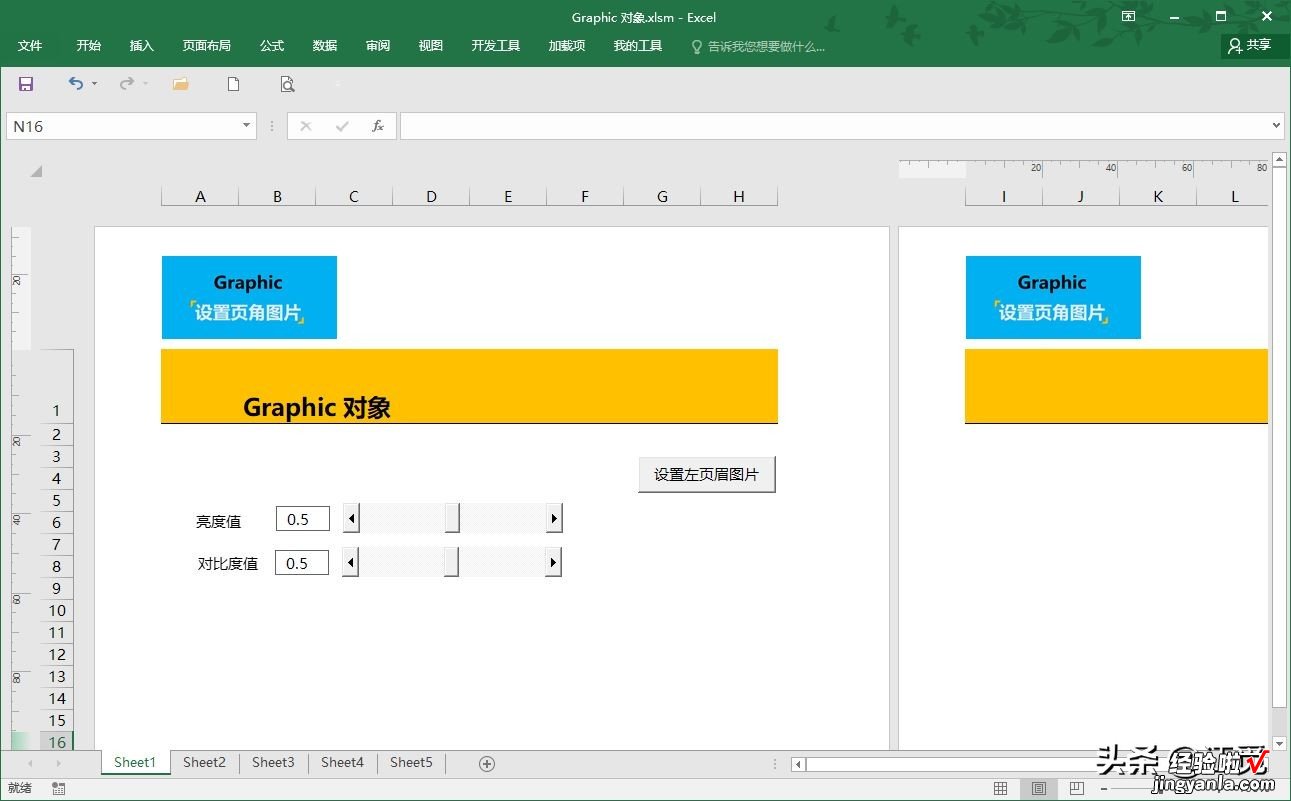Image resolution: width=1291 pixels, height=801 pixels.
Task: Click the Enter checkmark in formula bar
Action: [342, 126]
